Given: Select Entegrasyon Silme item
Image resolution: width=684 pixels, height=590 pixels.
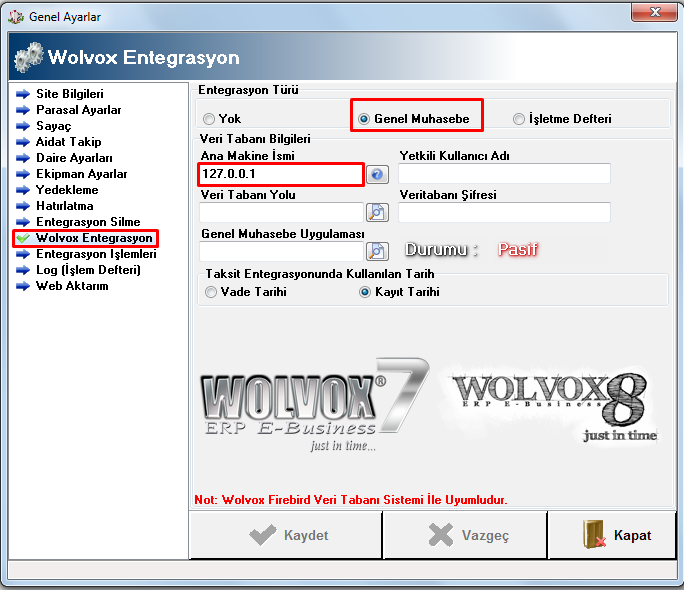Looking at the screenshot, I should click(88, 222).
